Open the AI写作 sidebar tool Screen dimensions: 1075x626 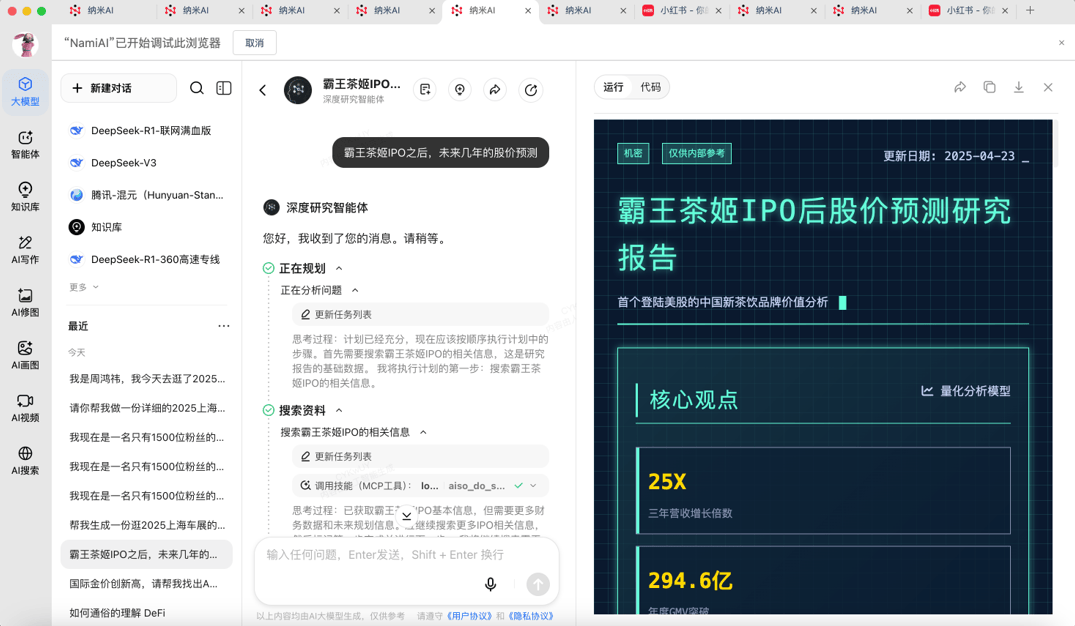pos(25,250)
